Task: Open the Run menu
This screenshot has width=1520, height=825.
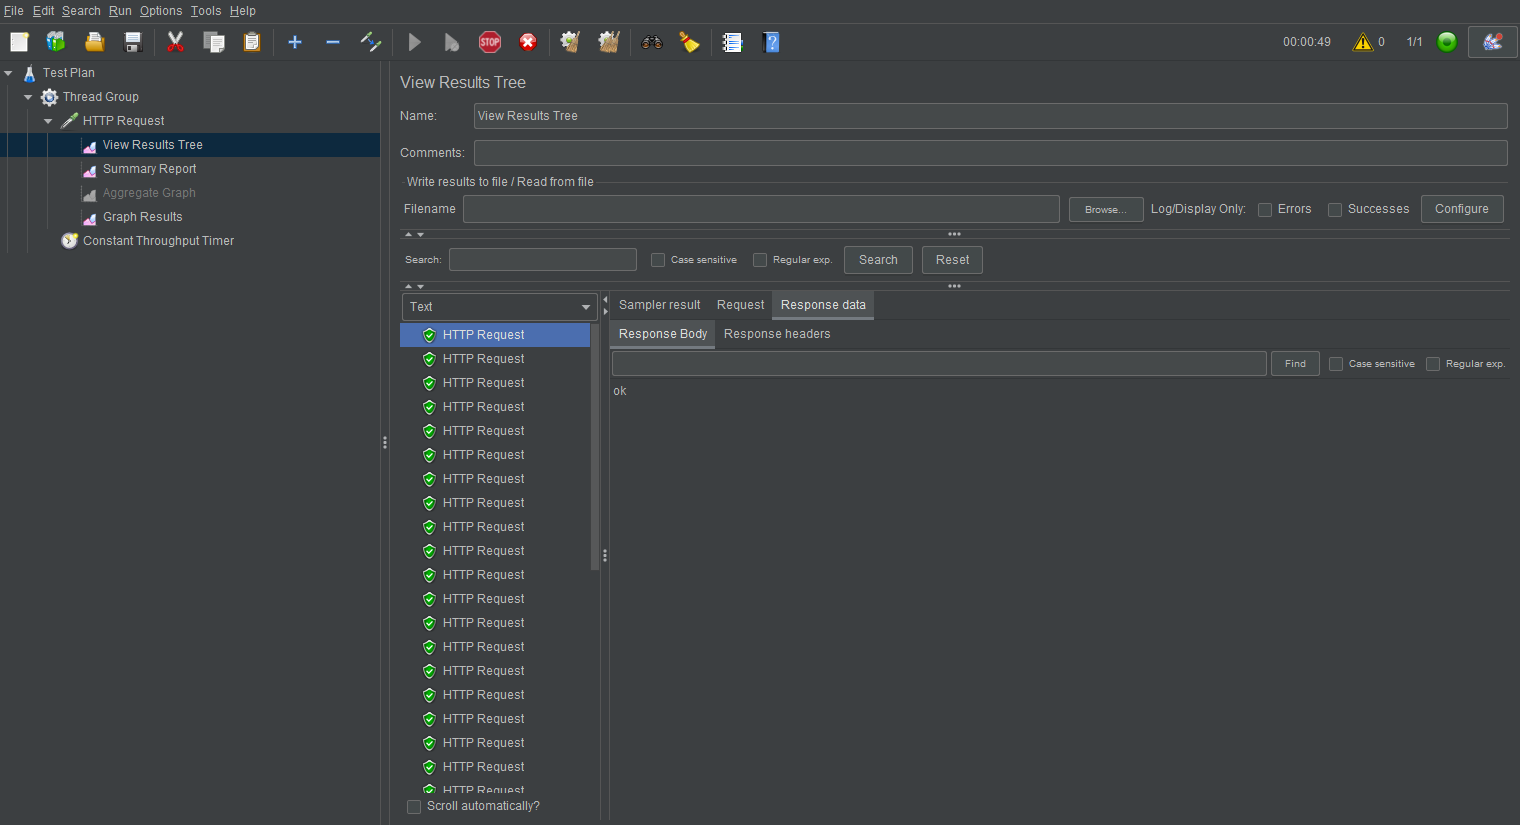Action: click(x=120, y=11)
